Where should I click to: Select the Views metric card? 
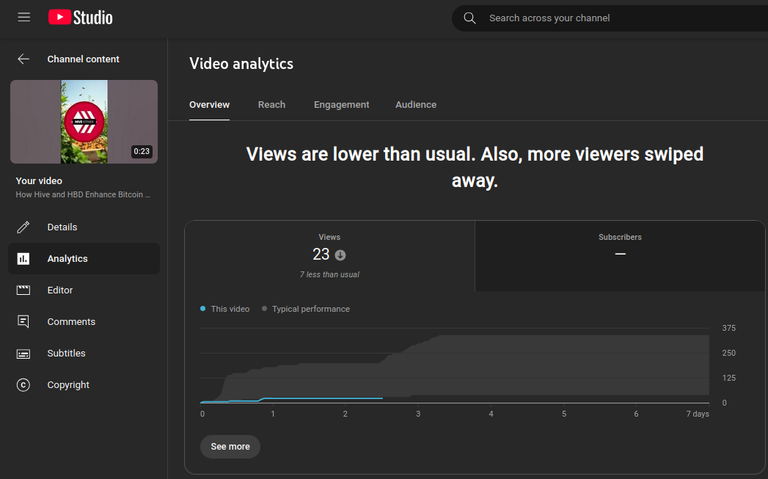[x=330, y=256]
